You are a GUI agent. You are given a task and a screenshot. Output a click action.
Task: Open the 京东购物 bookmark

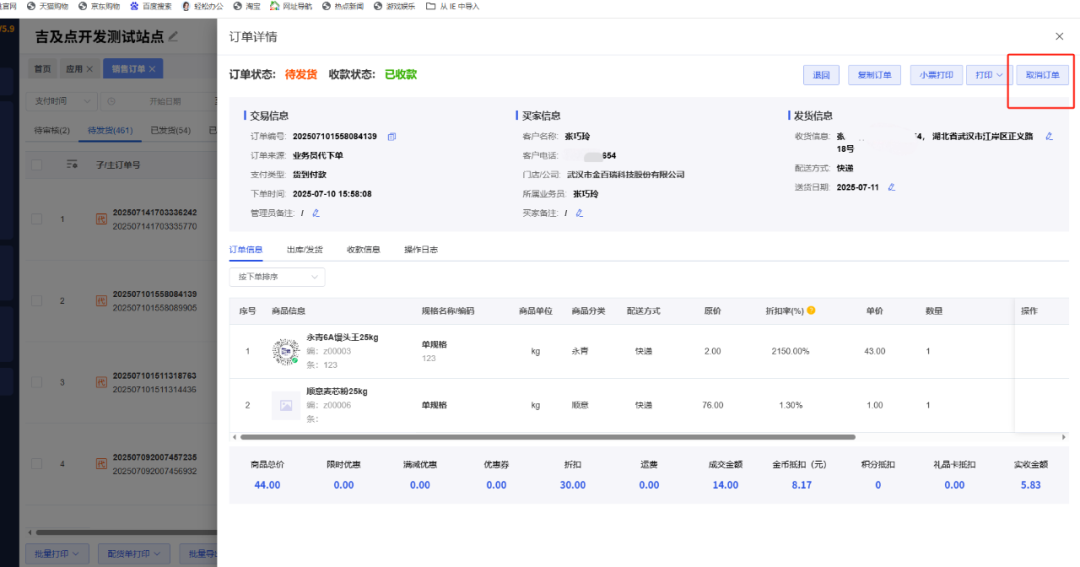[x=99, y=6]
